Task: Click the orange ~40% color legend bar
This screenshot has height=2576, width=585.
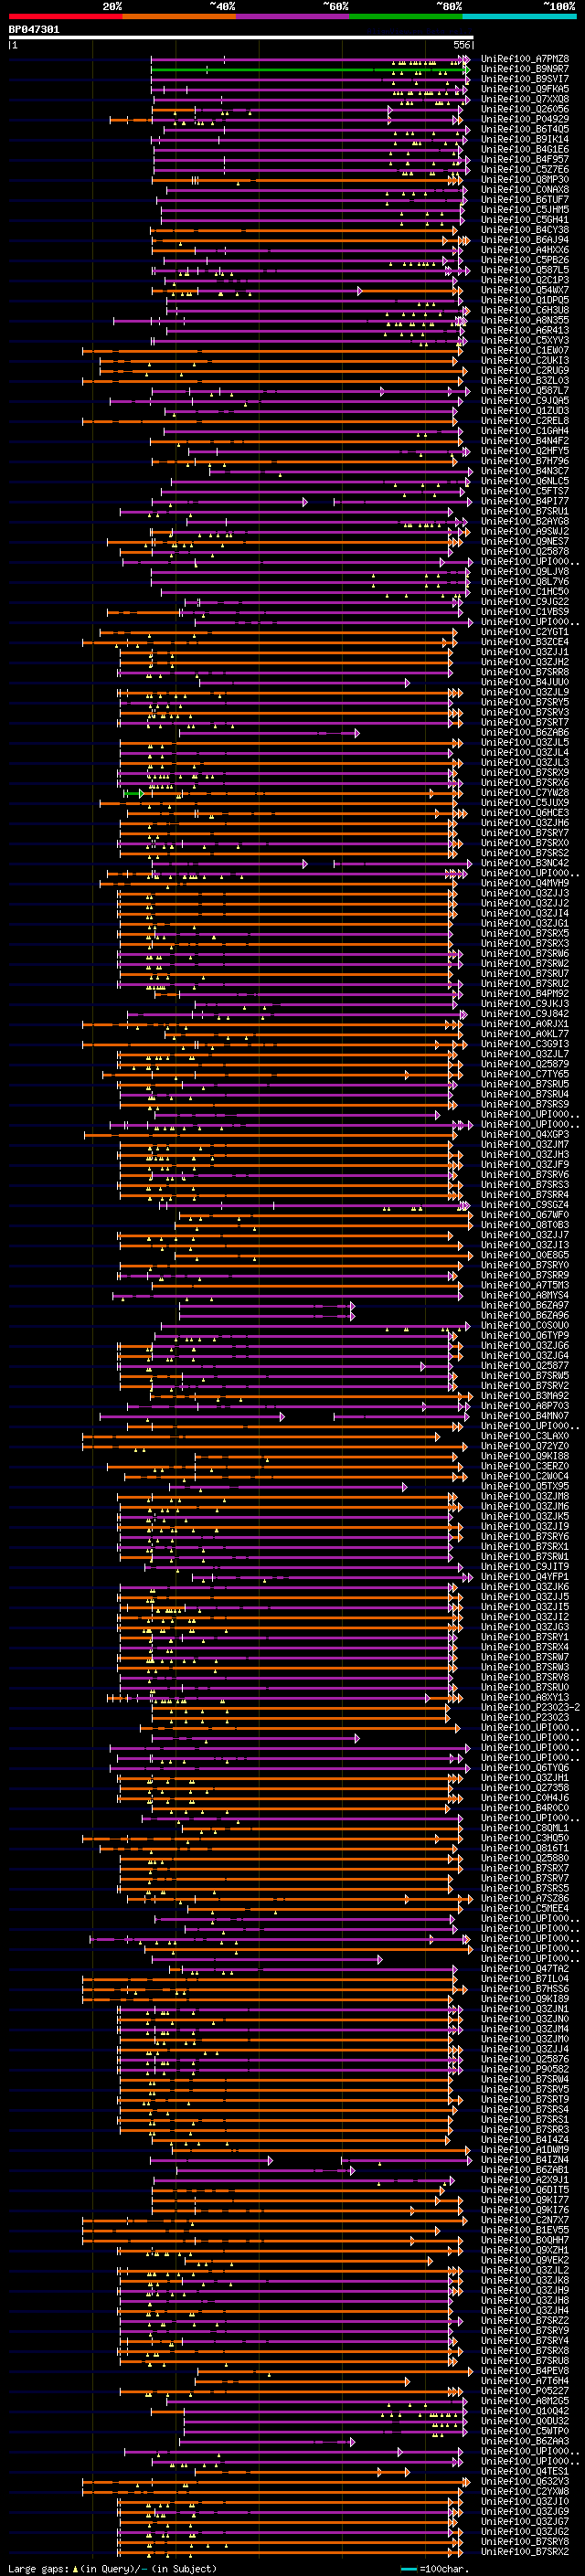Action: 179,16
